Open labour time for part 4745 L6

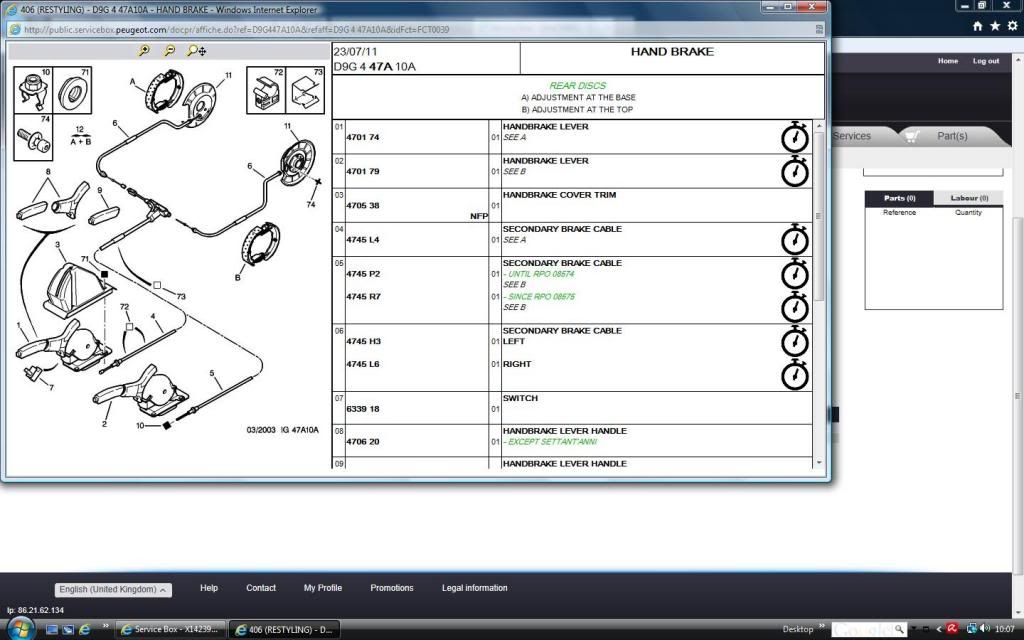(795, 375)
